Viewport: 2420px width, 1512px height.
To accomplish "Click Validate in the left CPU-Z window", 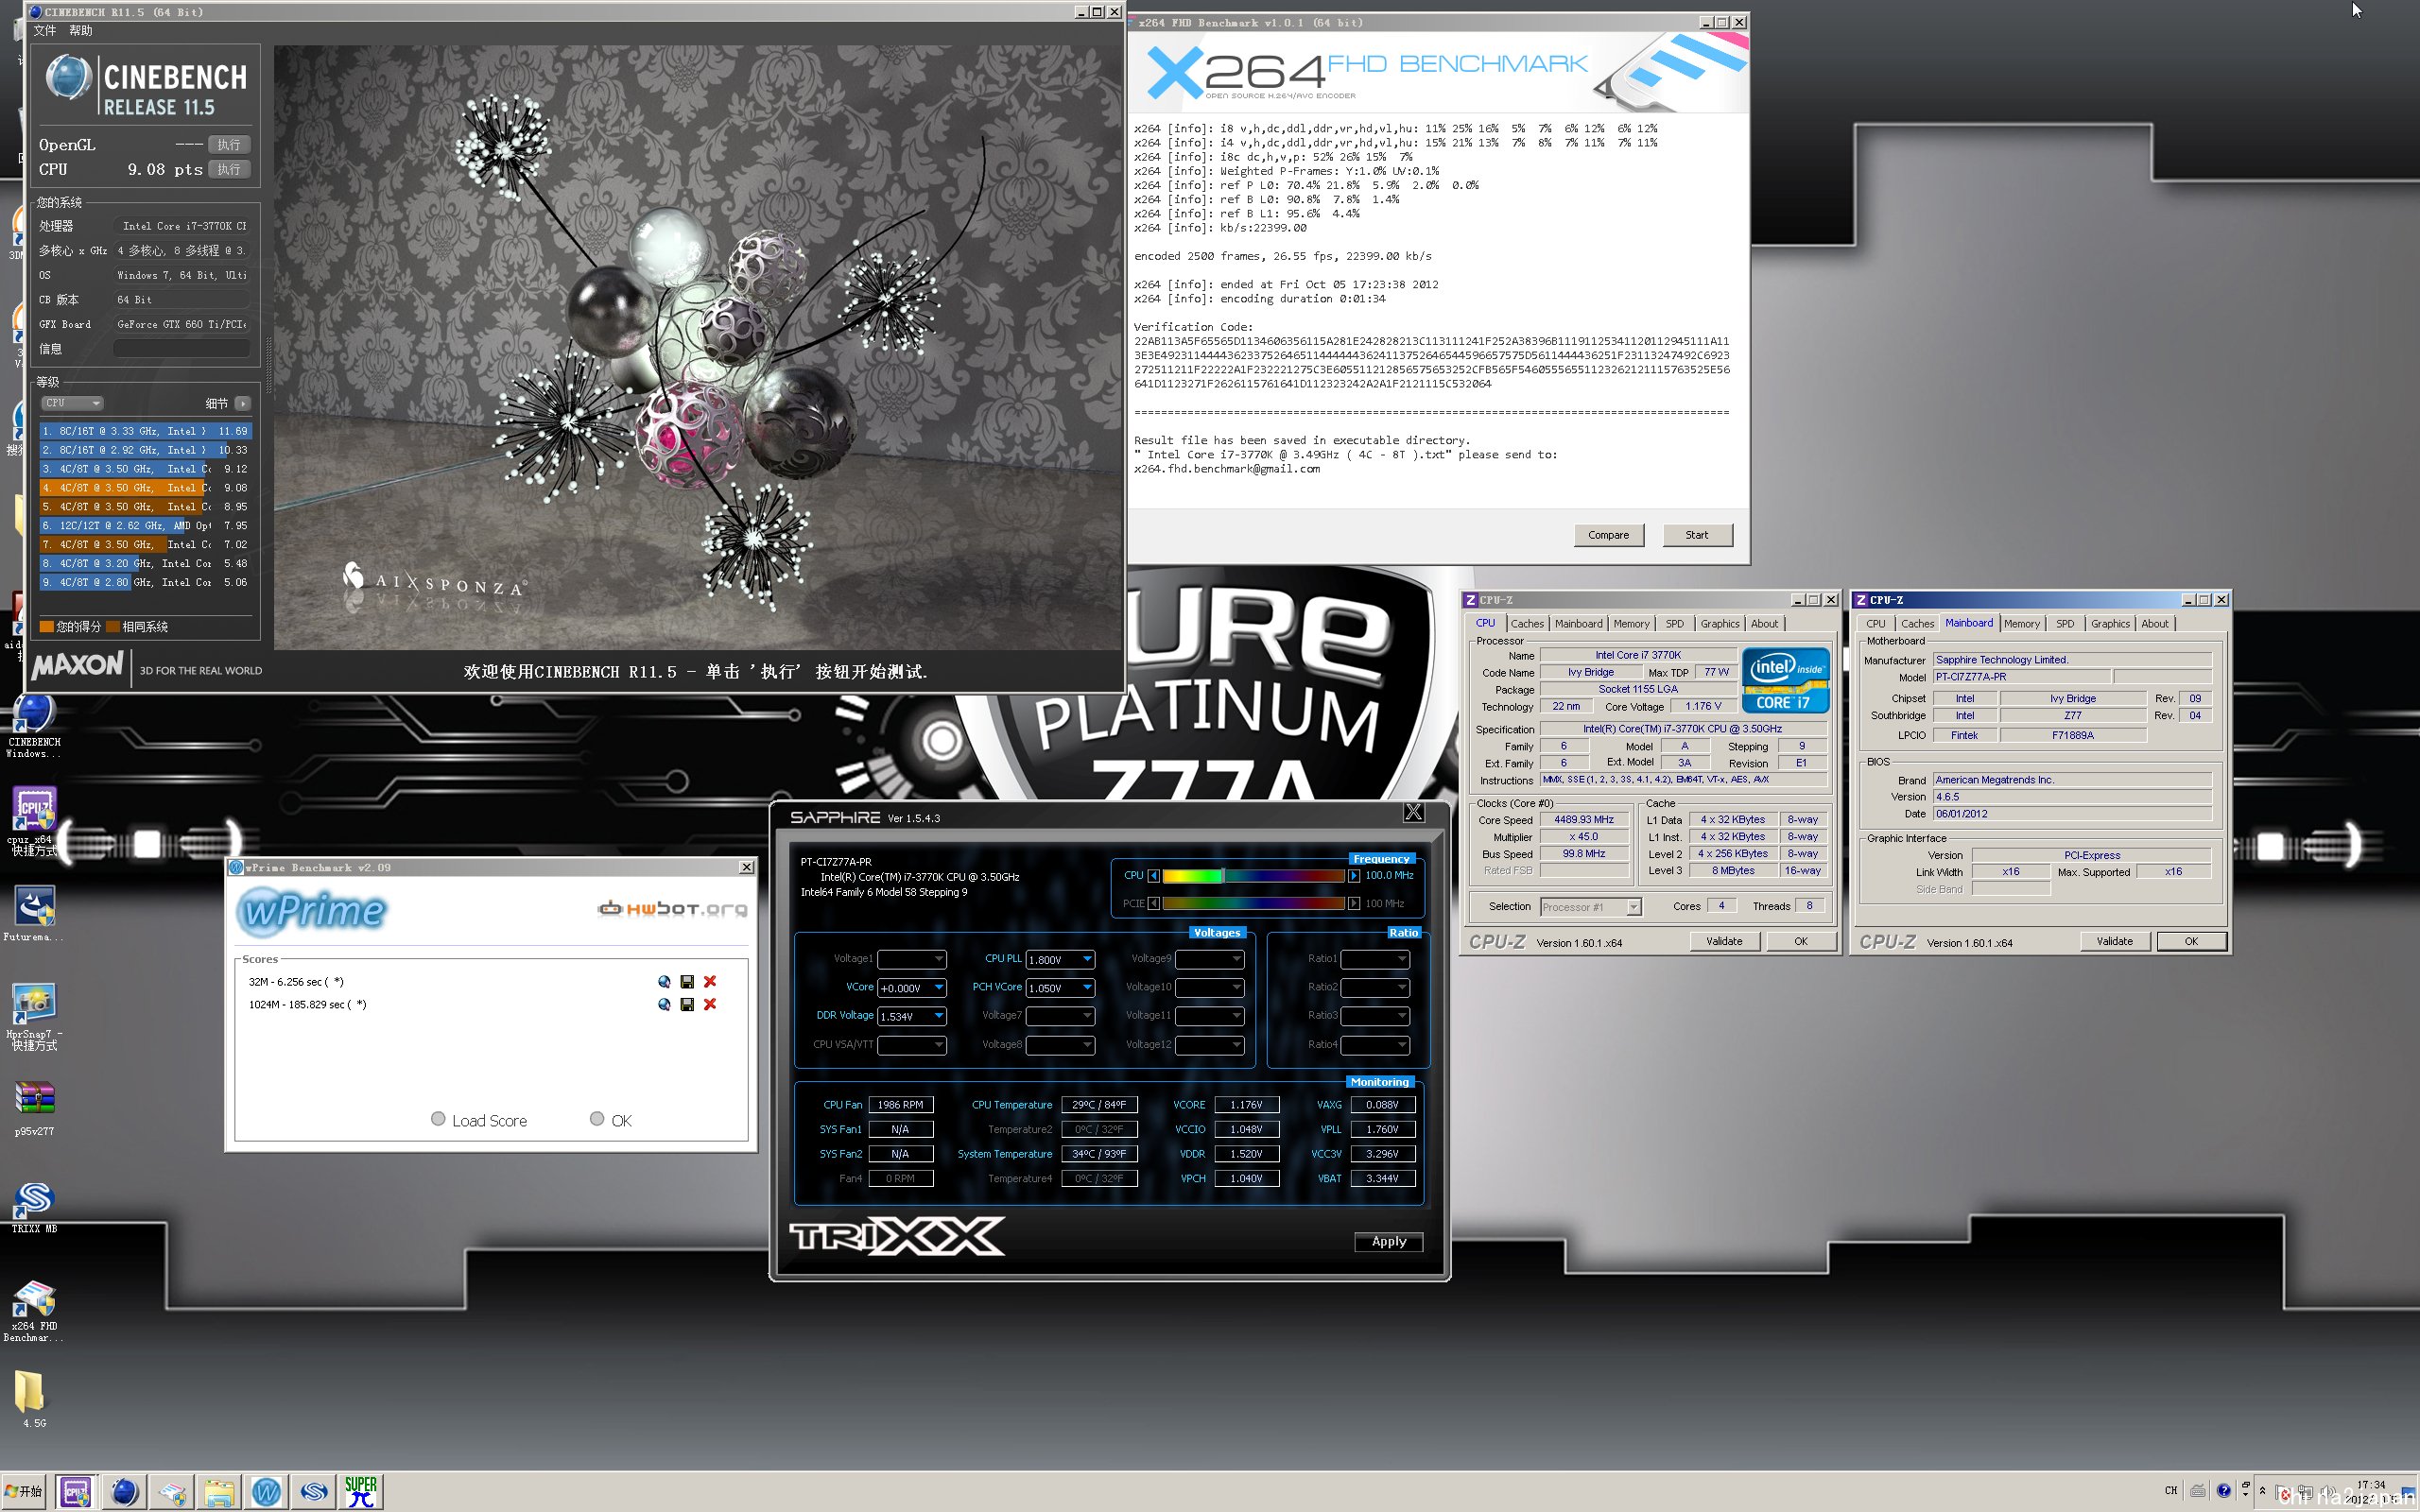I will [1724, 941].
